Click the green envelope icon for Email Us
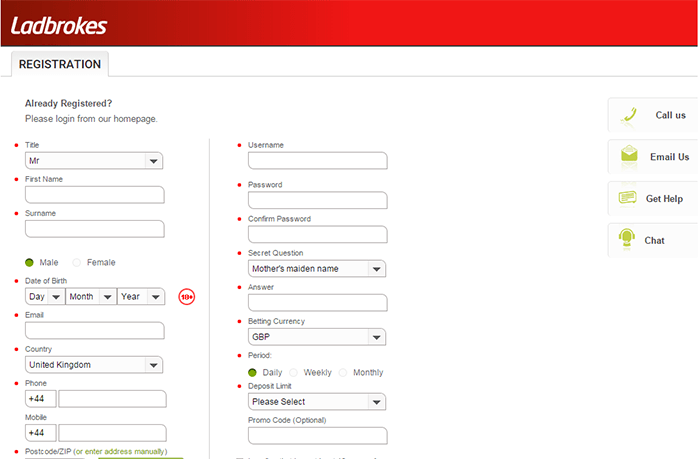Image resolution: width=699 pixels, height=459 pixels. [629, 153]
